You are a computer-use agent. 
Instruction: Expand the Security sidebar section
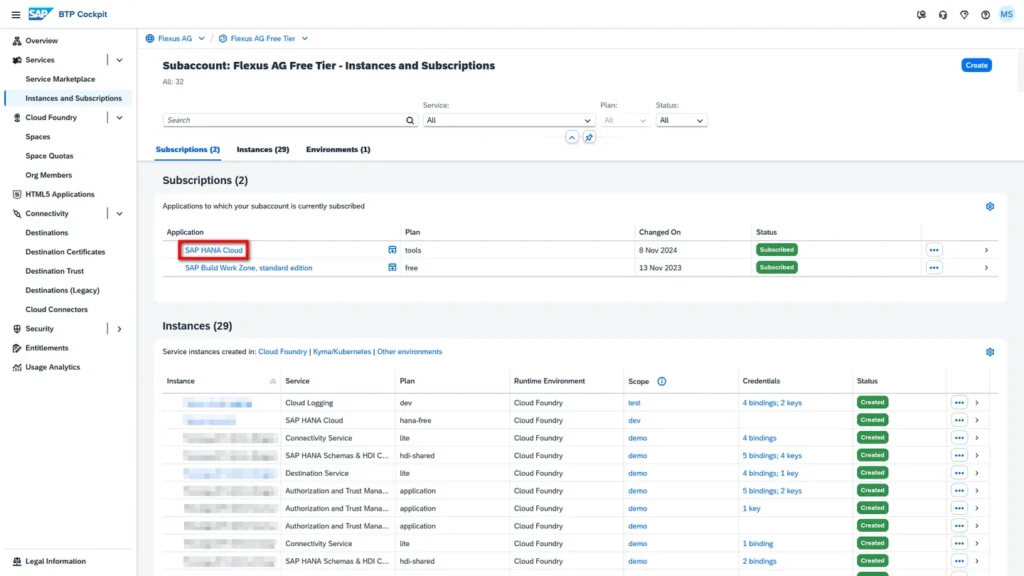[x=119, y=329]
